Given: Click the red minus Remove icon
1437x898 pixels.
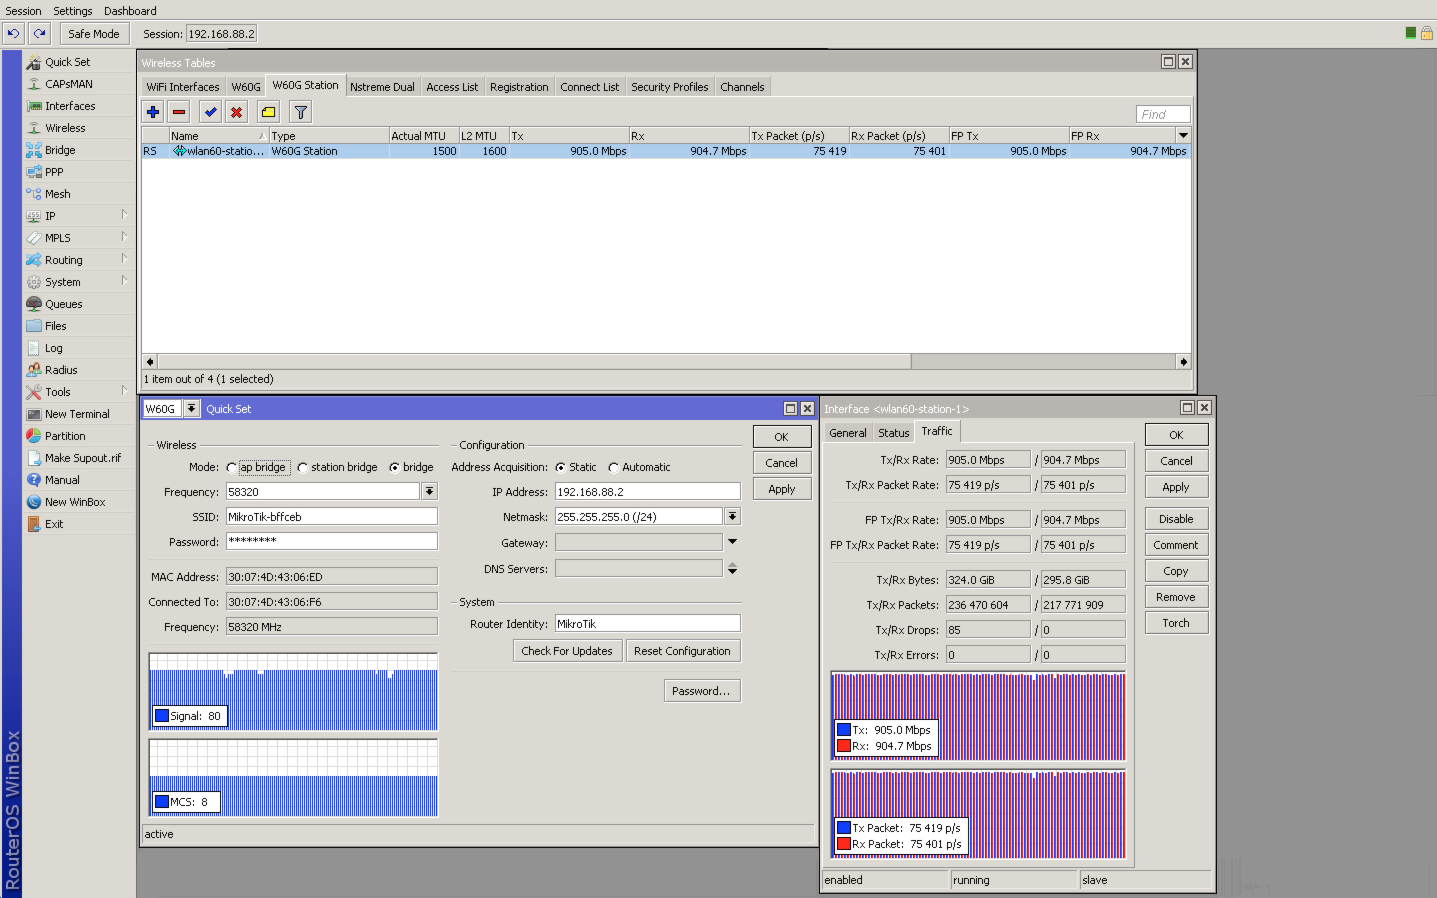Looking at the screenshot, I should click(x=179, y=112).
